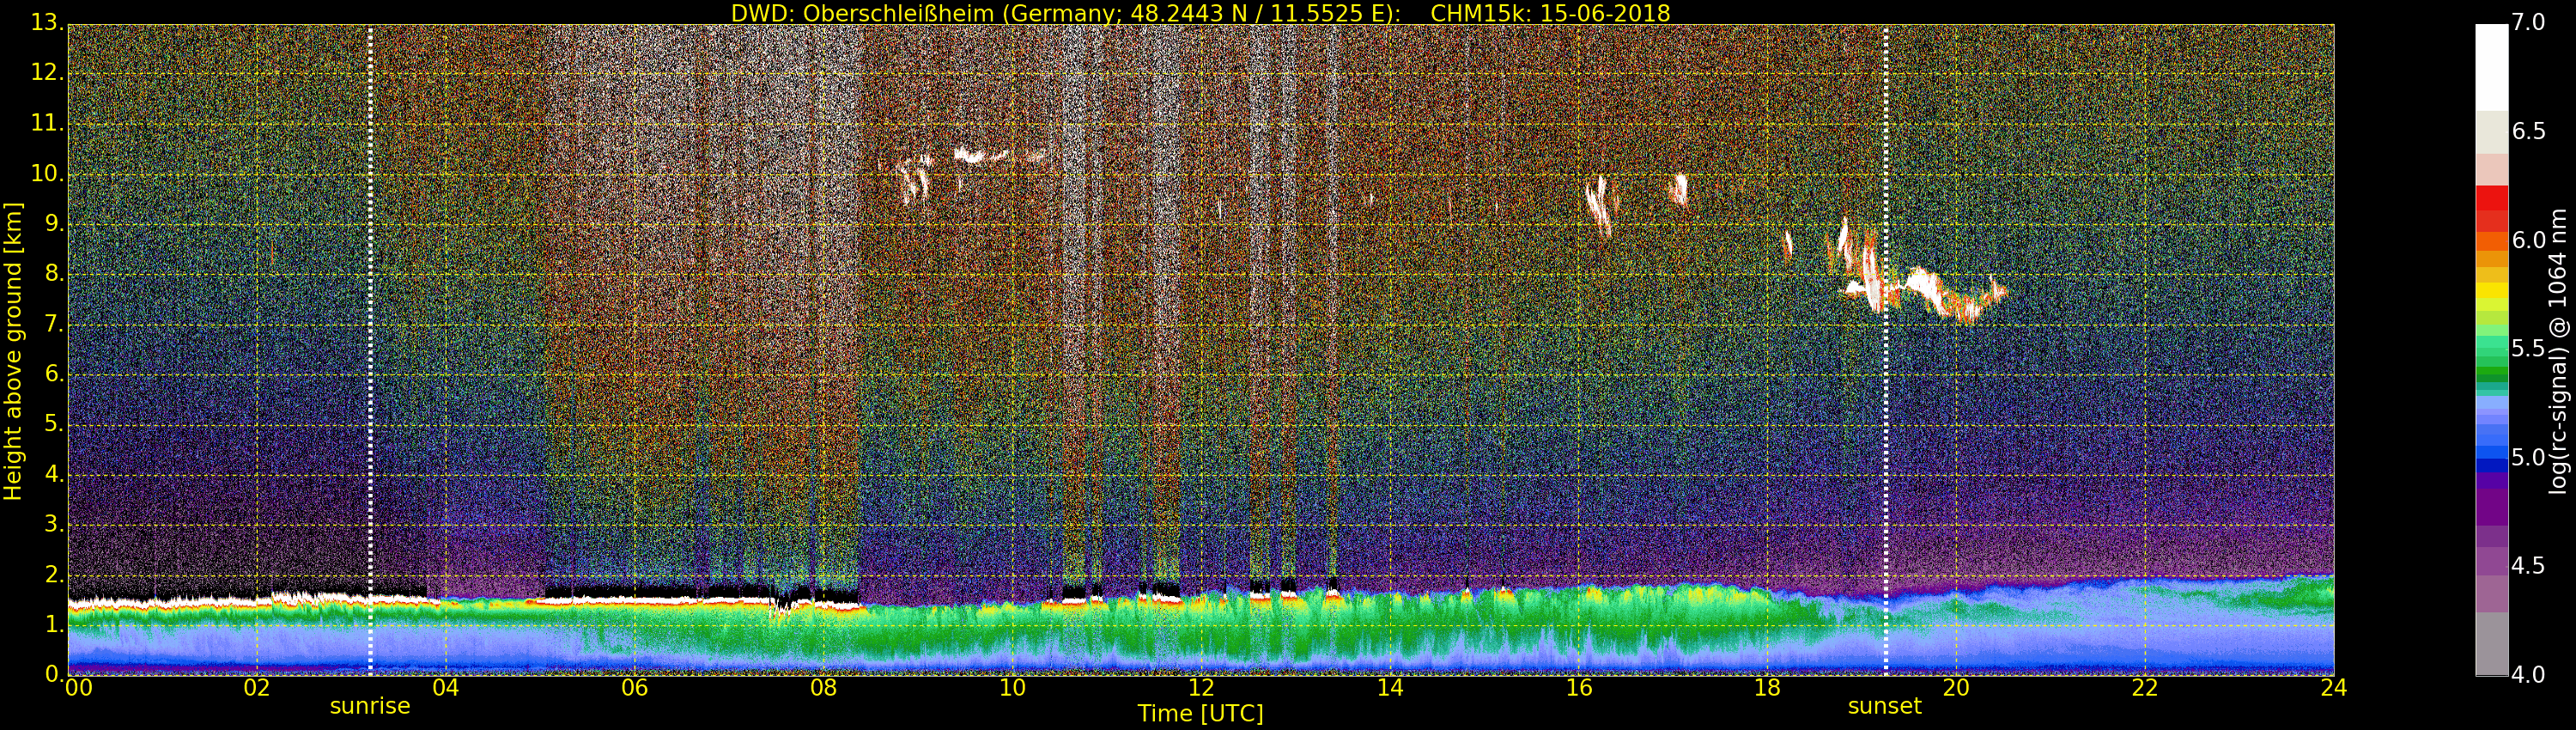
Task: Click the colorbar tick label '4.0'
Action: click(2528, 675)
